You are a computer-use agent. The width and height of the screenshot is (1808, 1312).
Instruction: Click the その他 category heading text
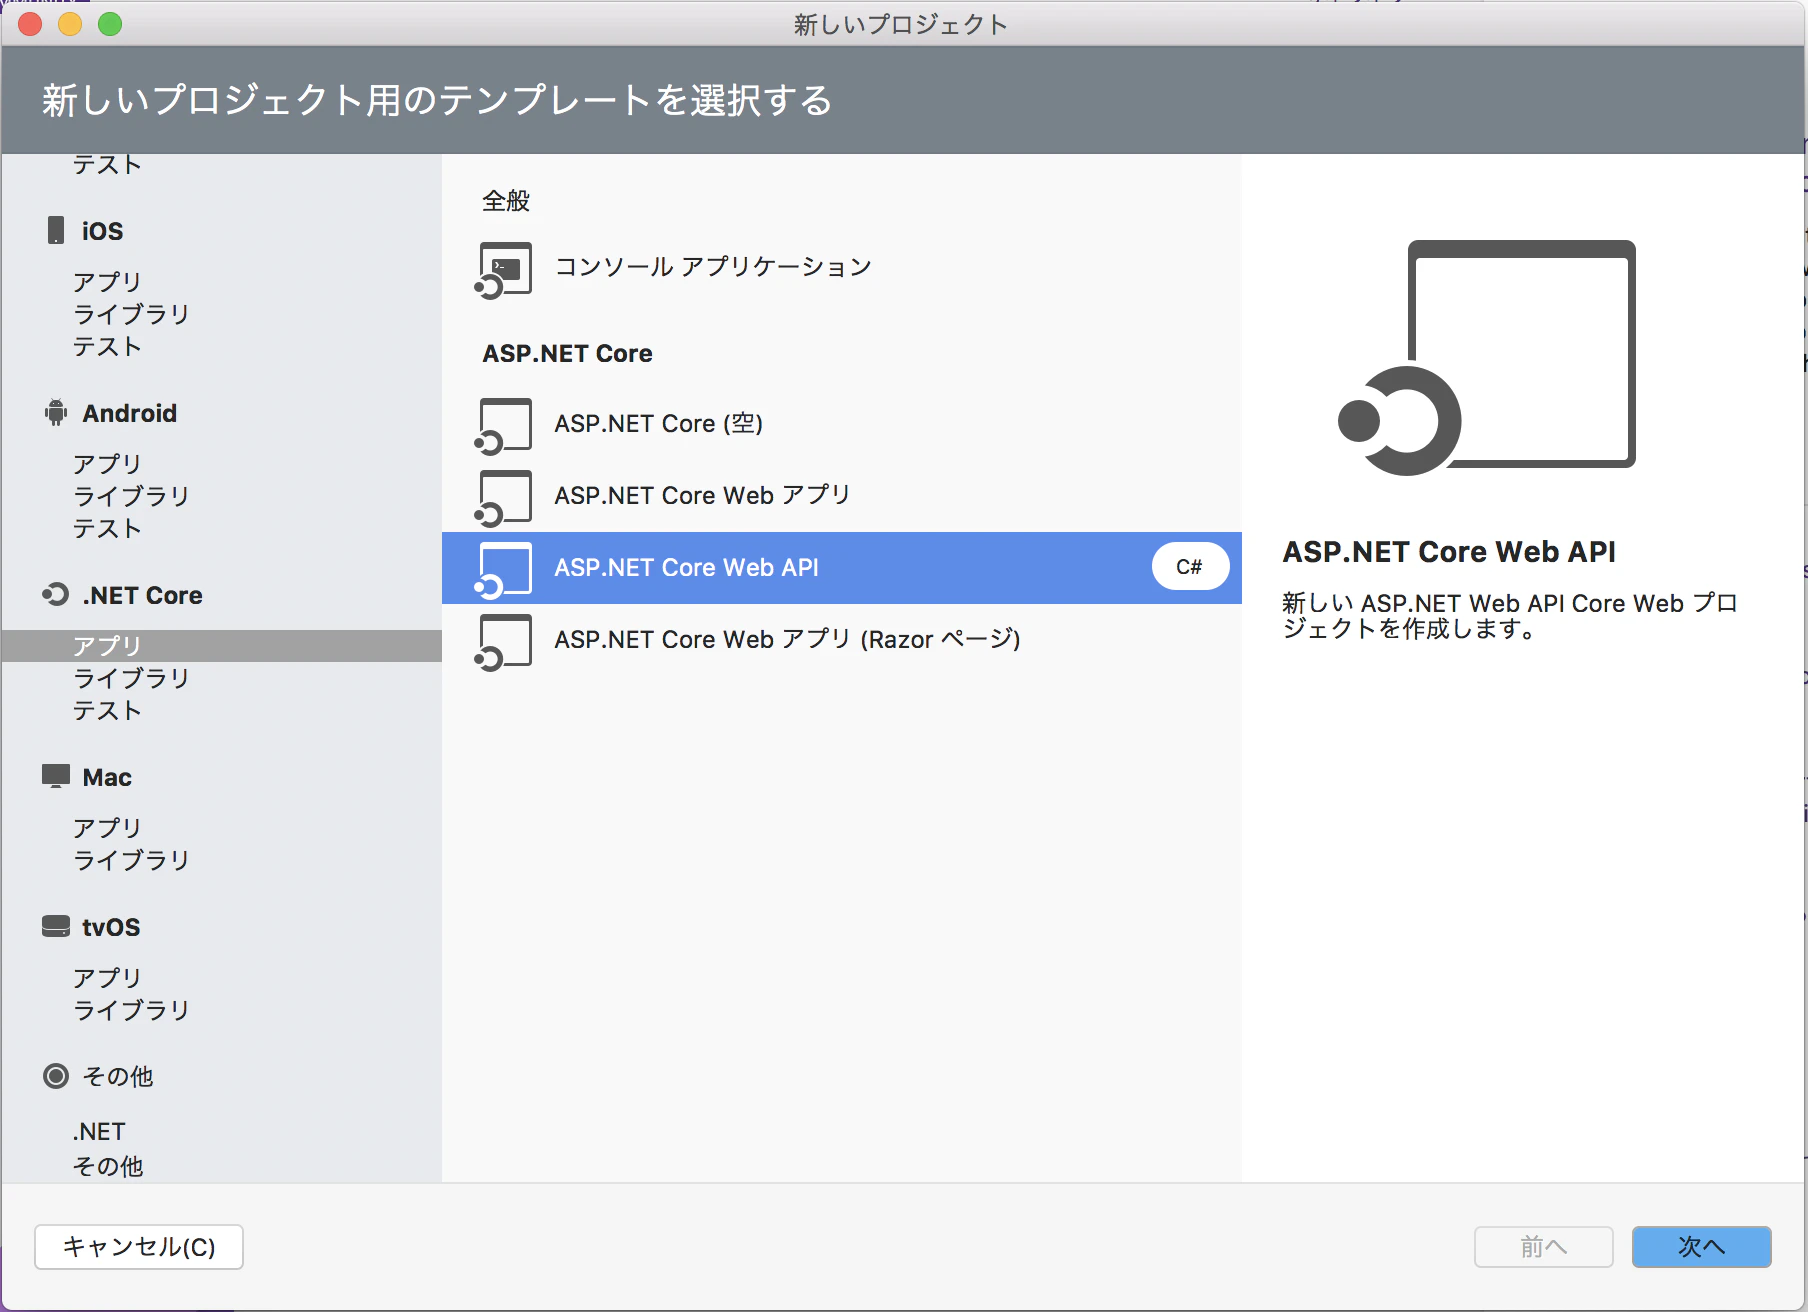(x=118, y=1076)
